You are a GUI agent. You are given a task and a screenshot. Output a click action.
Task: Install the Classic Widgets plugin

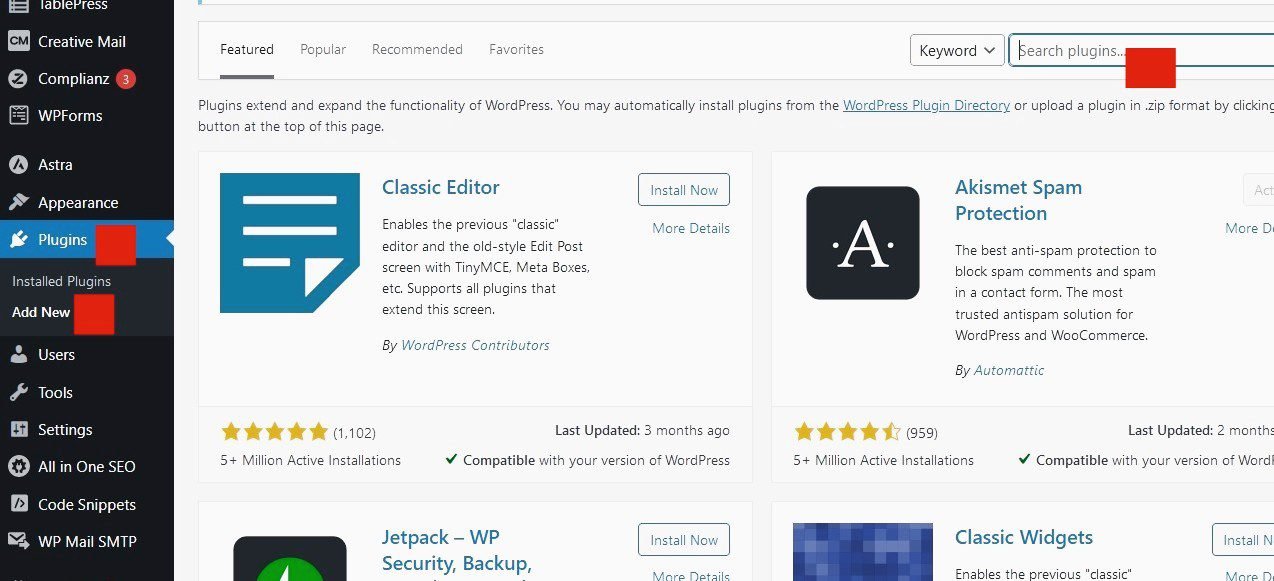click(x=1243, y=540)
